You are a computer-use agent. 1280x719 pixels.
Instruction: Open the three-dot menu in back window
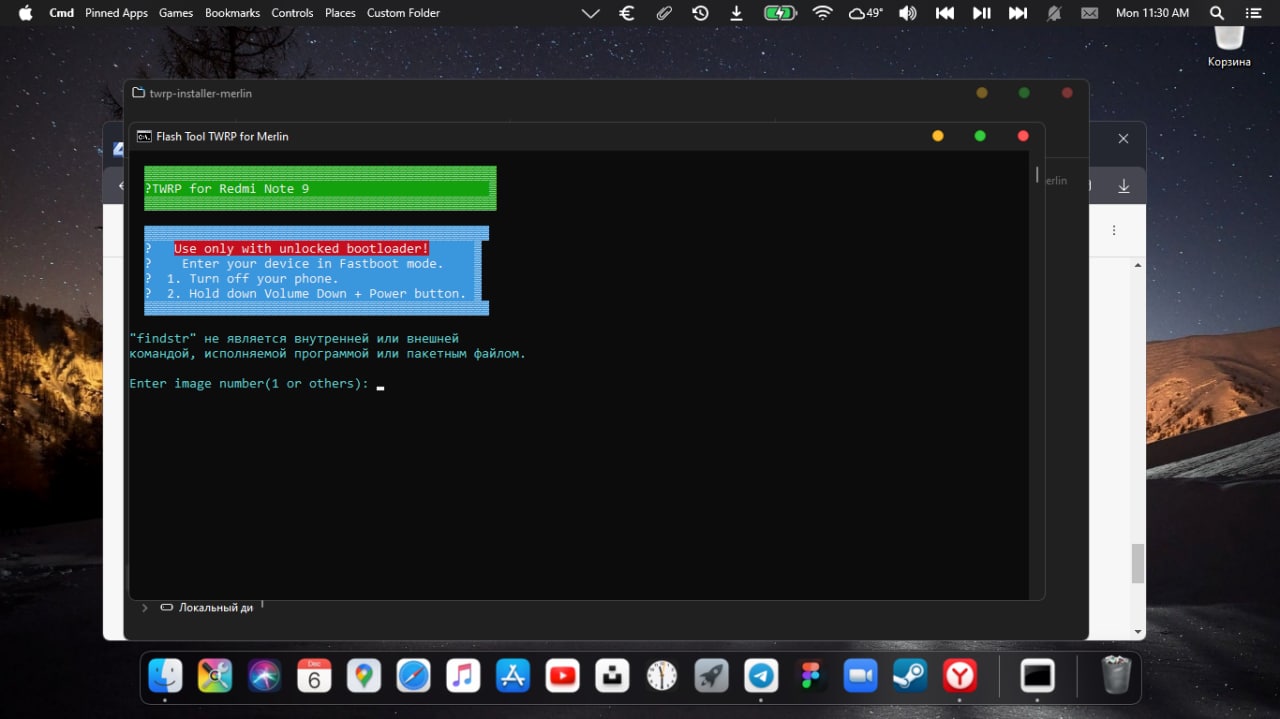point(1114,230)
